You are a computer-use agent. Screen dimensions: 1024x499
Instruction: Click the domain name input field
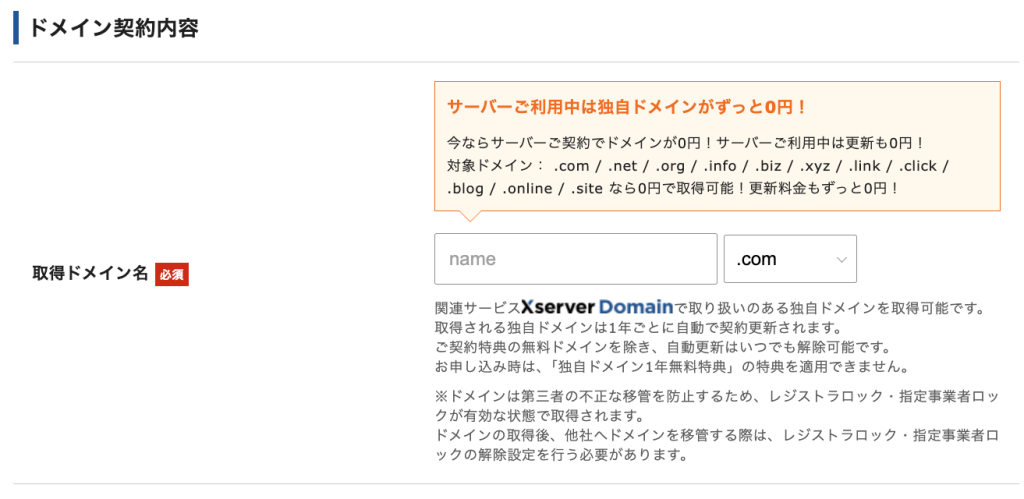click(575, 259)
